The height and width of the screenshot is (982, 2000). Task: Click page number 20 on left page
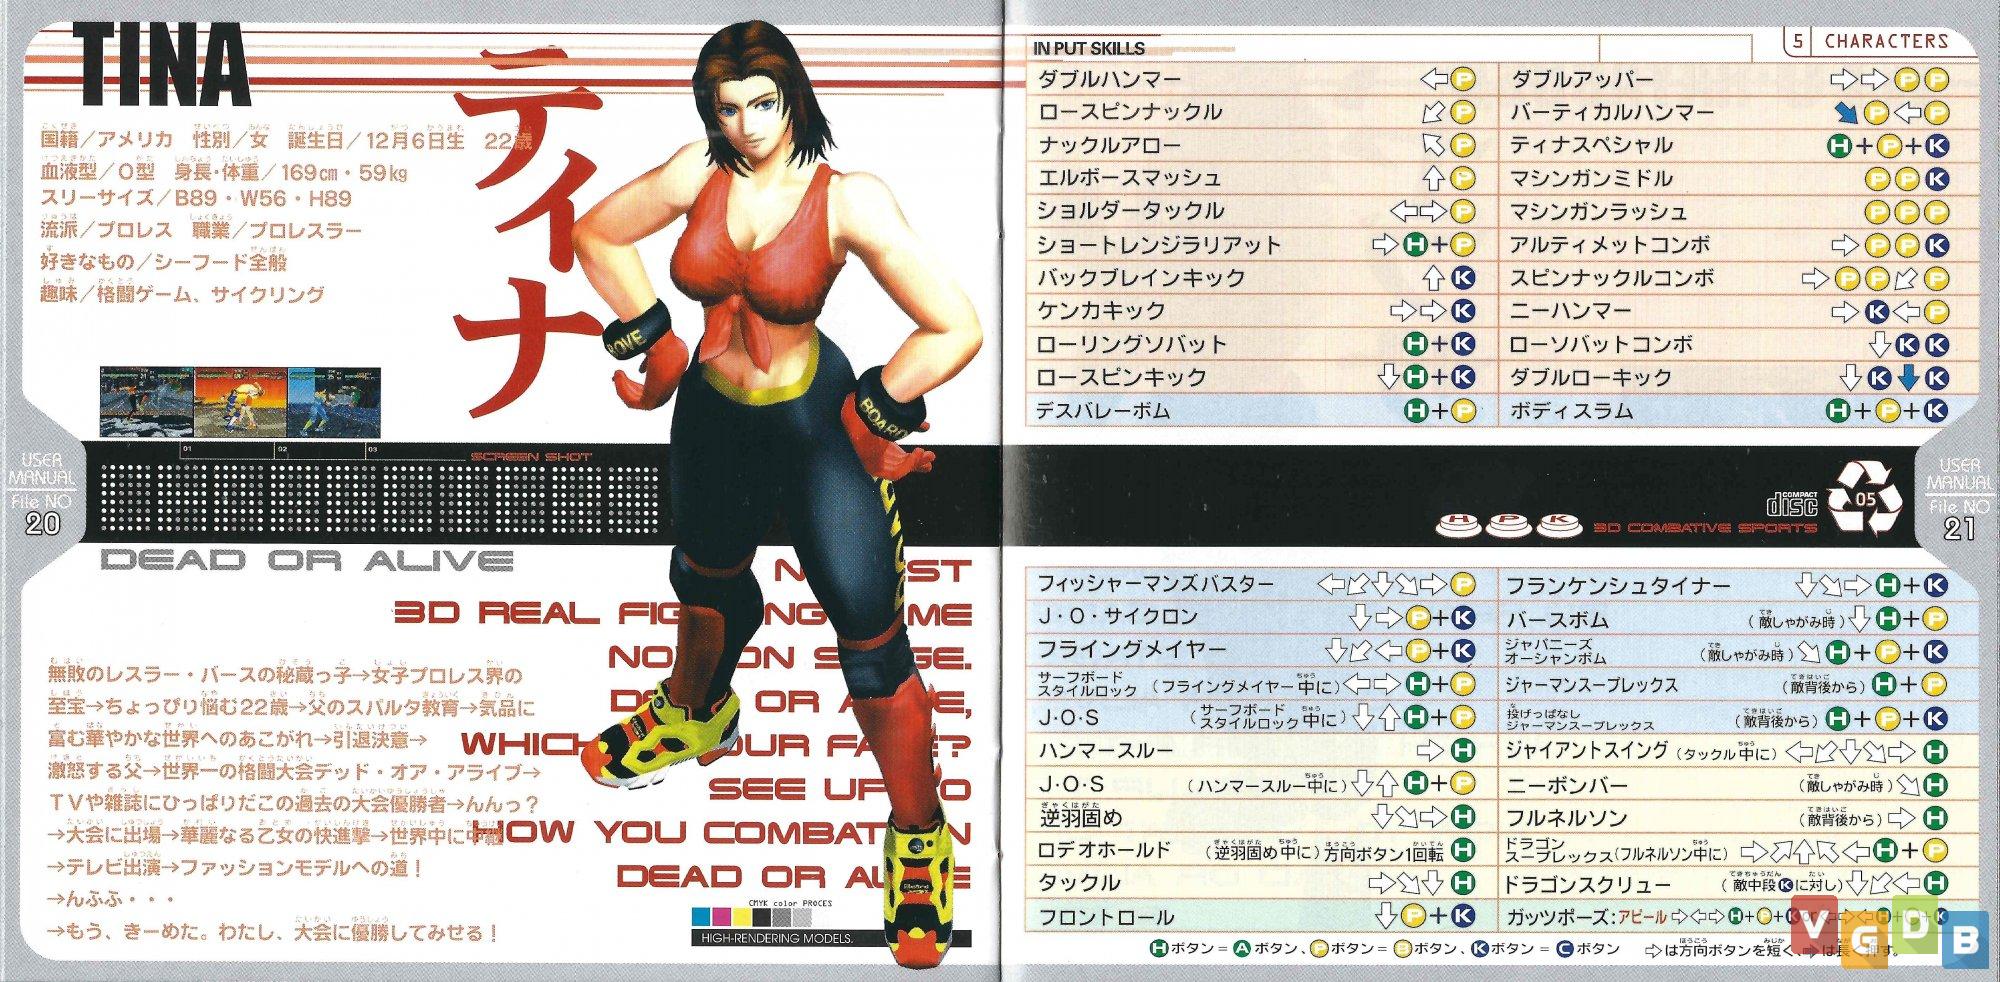pyautogui.click(x=43, y=523)
